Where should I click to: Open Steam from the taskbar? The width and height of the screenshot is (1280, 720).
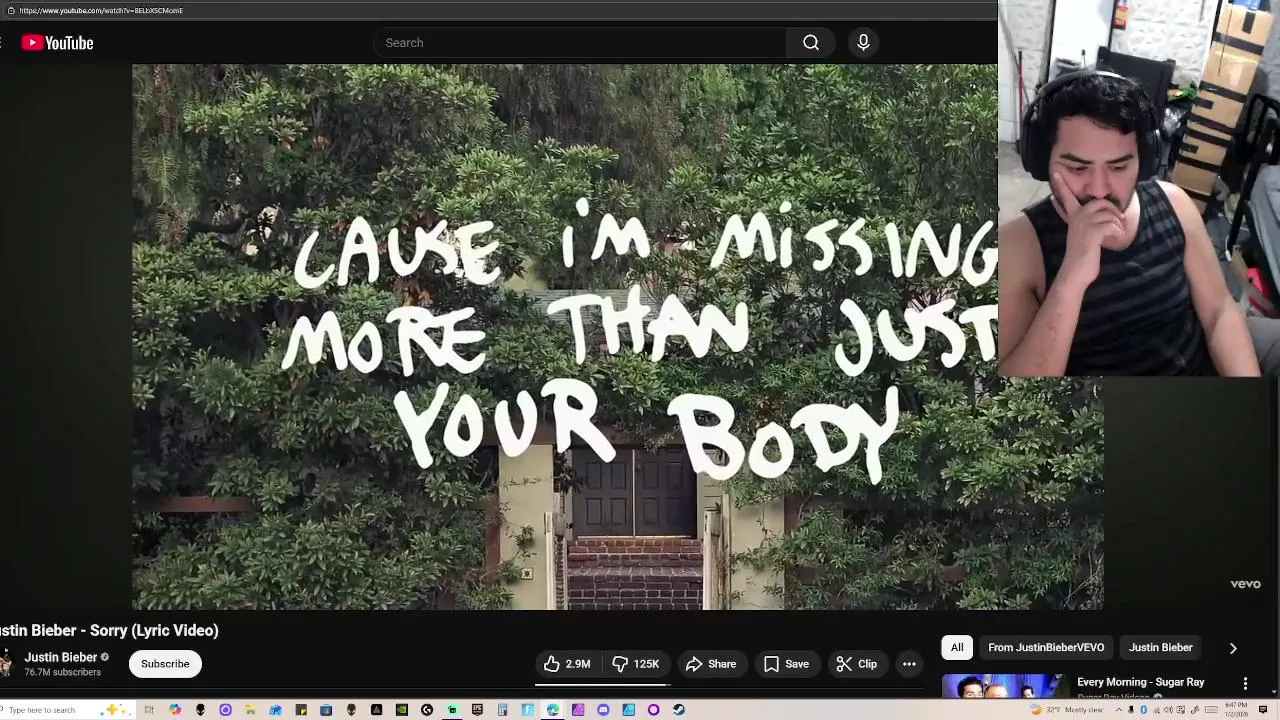[x=678, y=710]
